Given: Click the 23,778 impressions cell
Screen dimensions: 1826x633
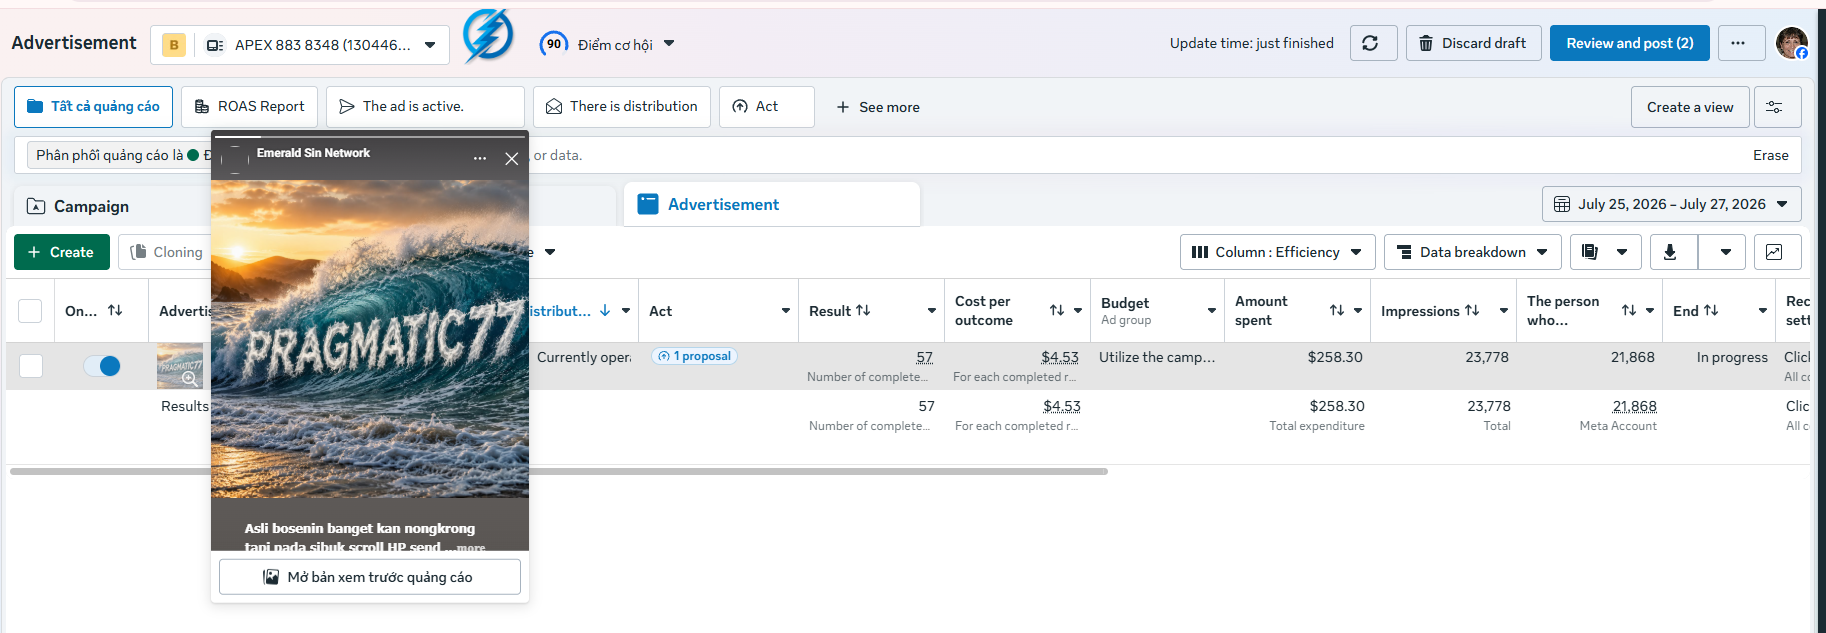Looking at the screenshot, I should [x=1487, y=357].
